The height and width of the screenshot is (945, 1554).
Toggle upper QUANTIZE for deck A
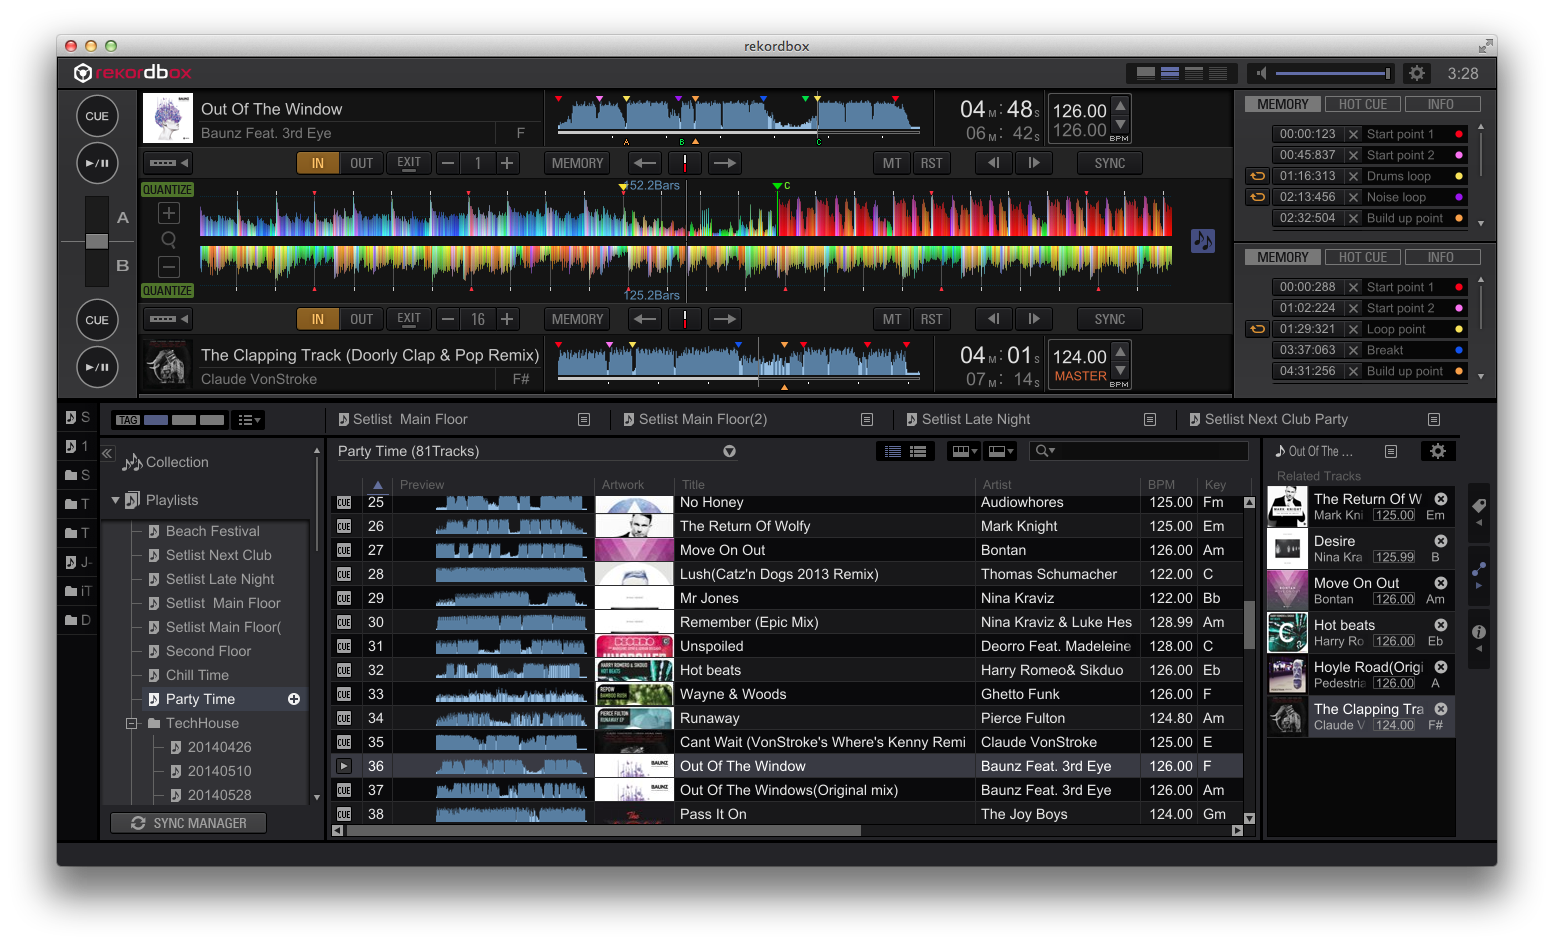[x=167, y=190]
